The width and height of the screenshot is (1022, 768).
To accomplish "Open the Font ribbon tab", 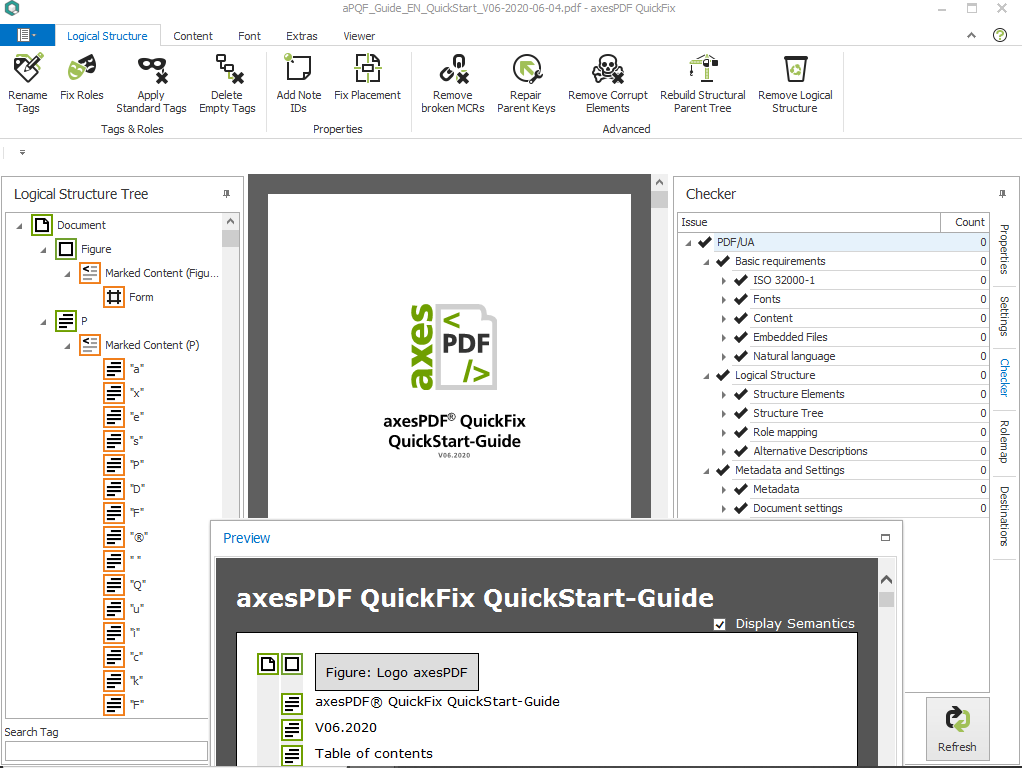I will click(249, 36).
